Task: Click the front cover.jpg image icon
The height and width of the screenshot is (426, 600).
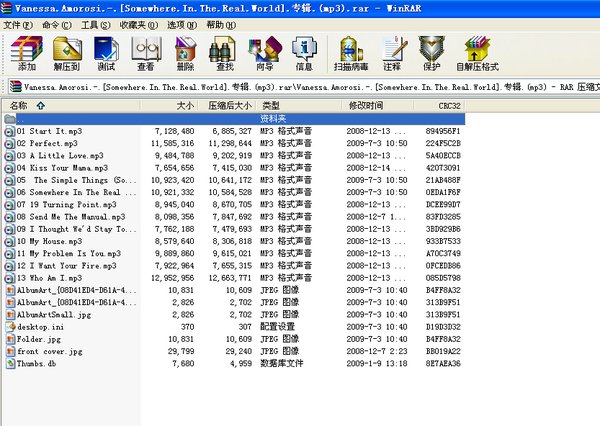Action: (10, 351)
